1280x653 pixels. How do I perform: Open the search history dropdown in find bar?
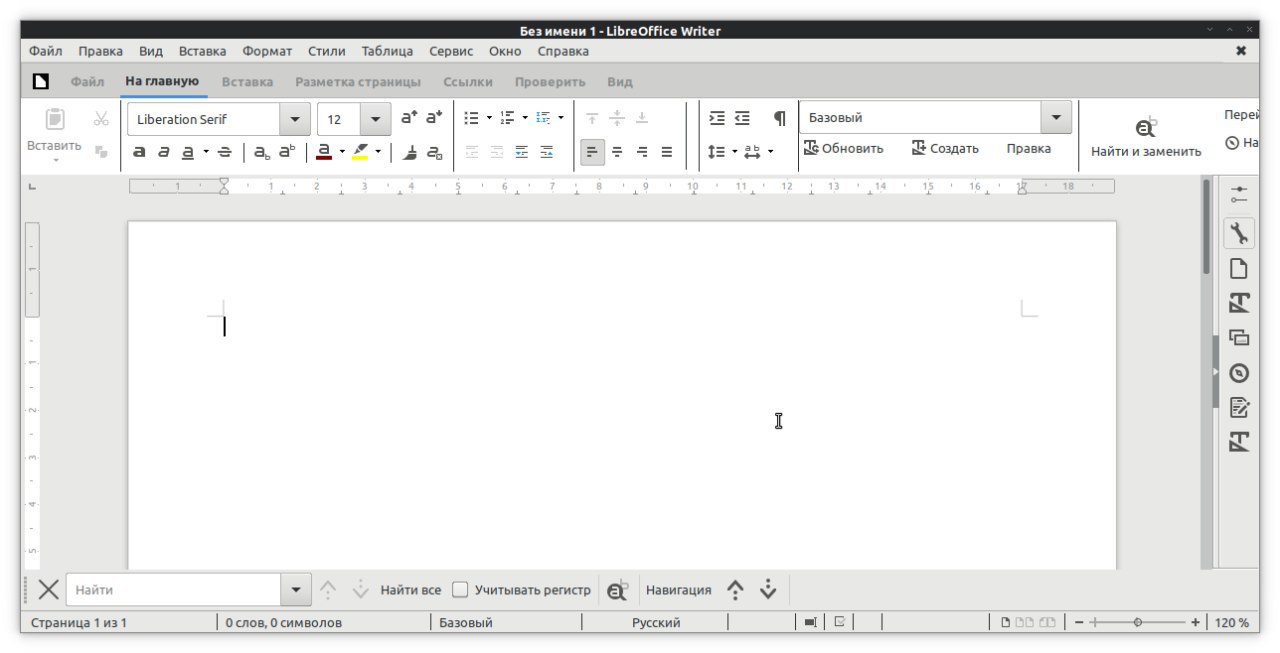coord(295,590)
